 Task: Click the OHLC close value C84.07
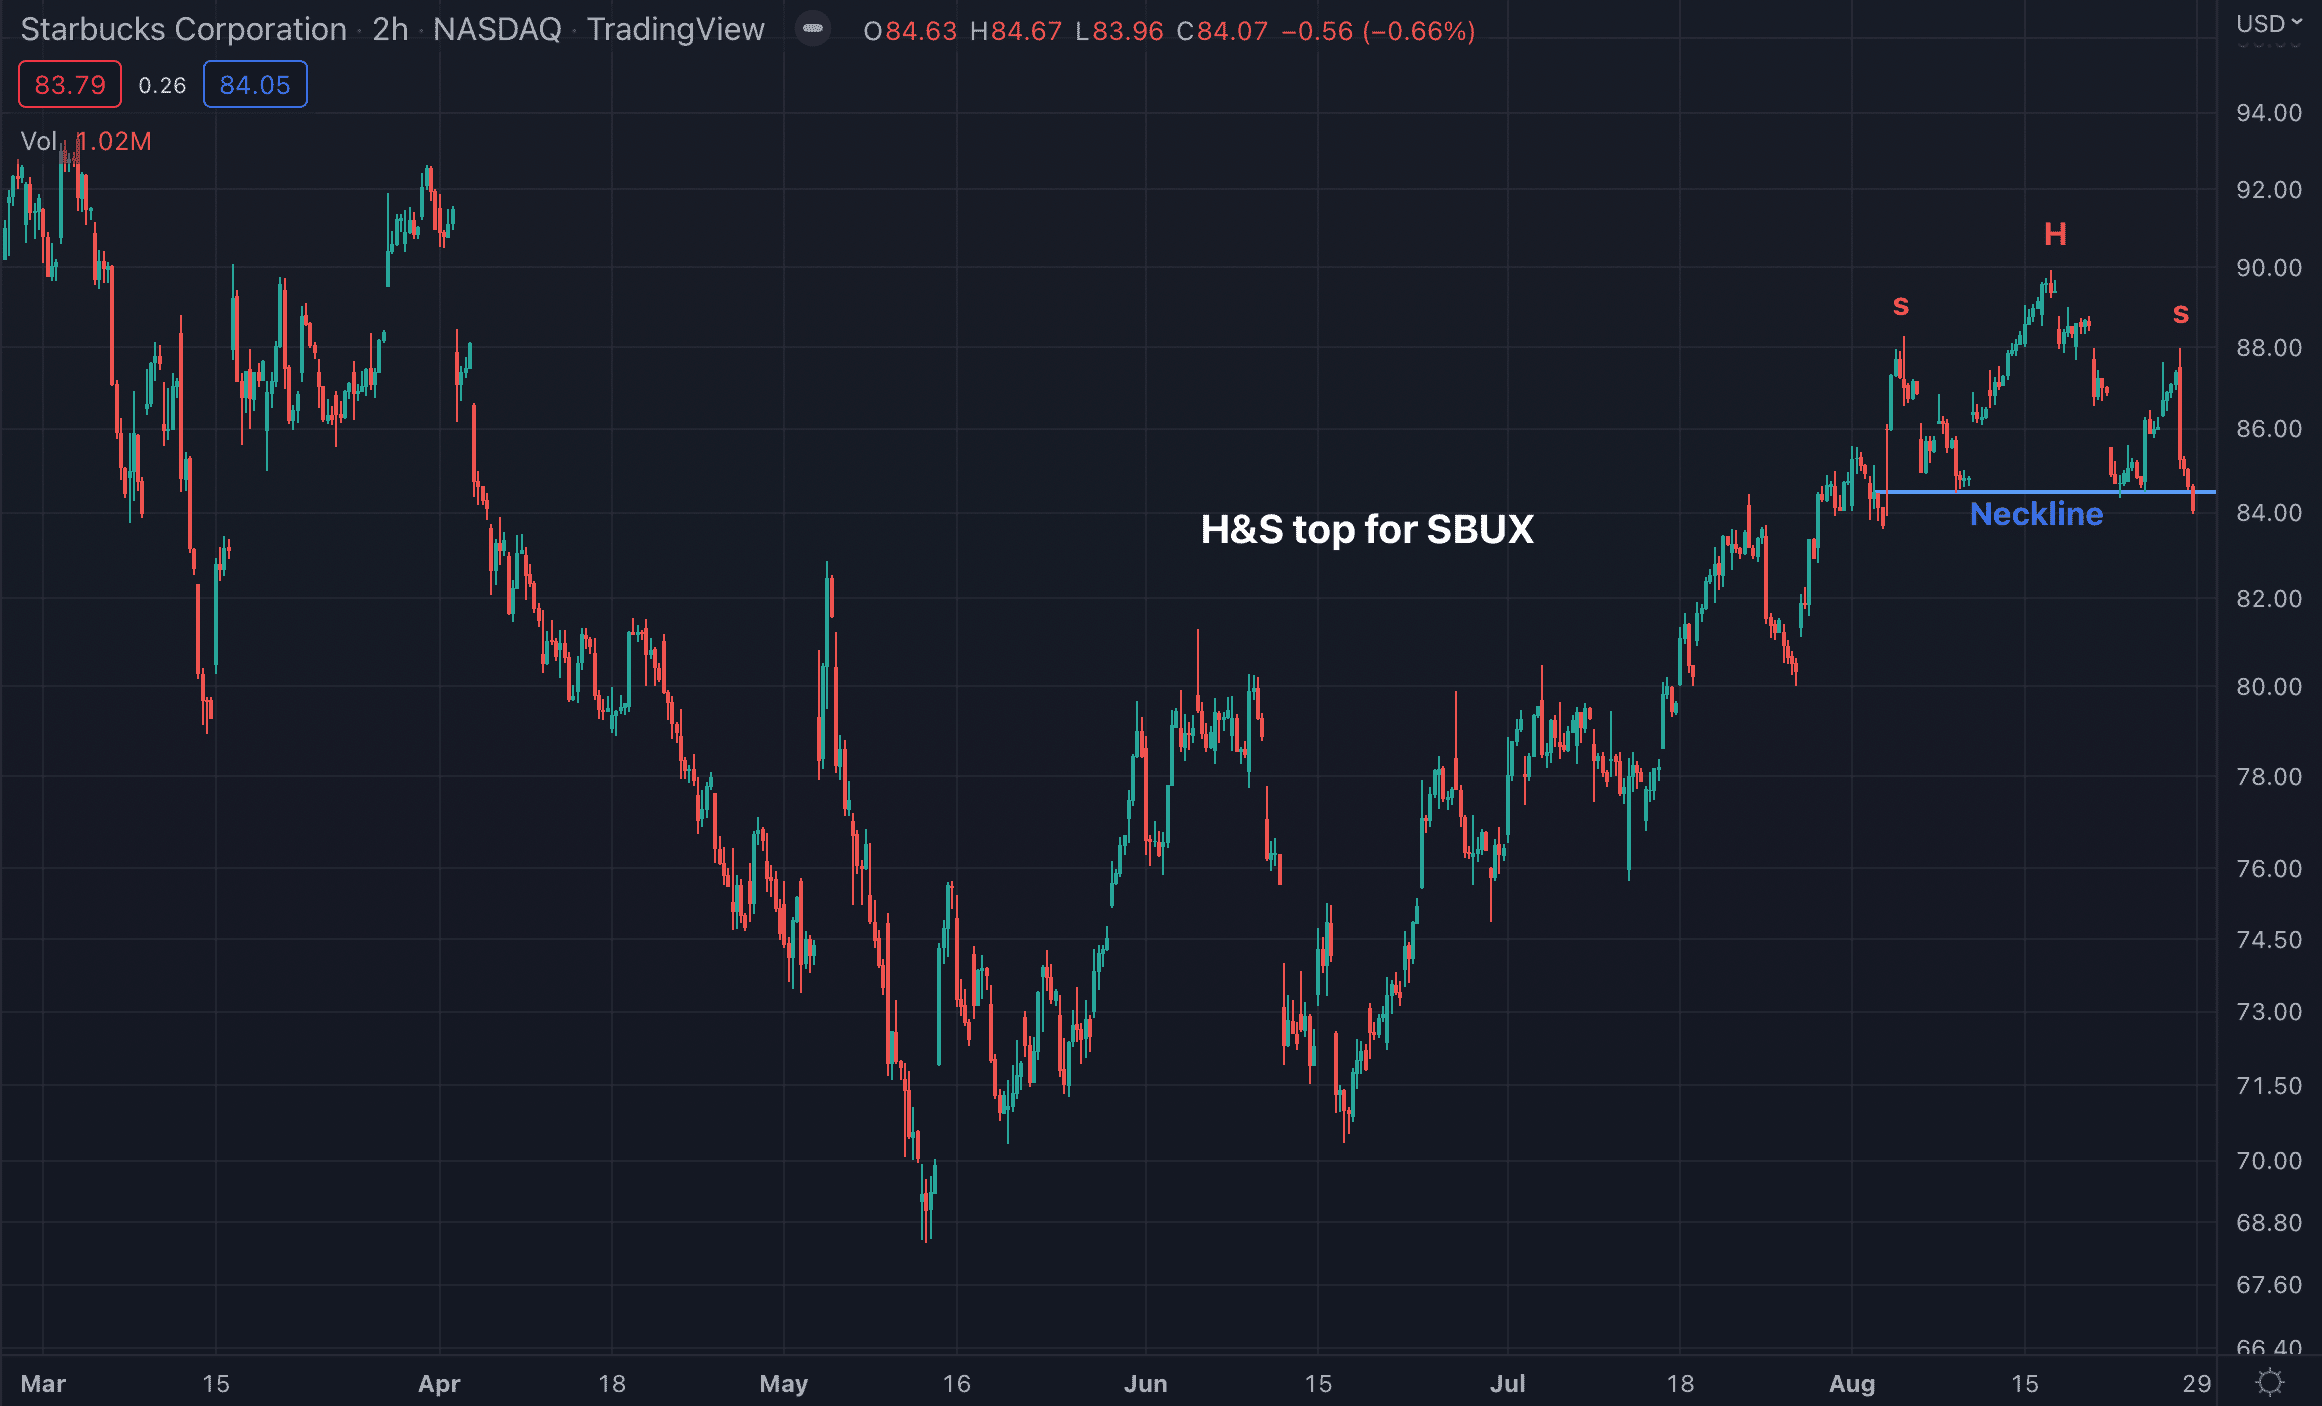click(x=1222, y=31)
